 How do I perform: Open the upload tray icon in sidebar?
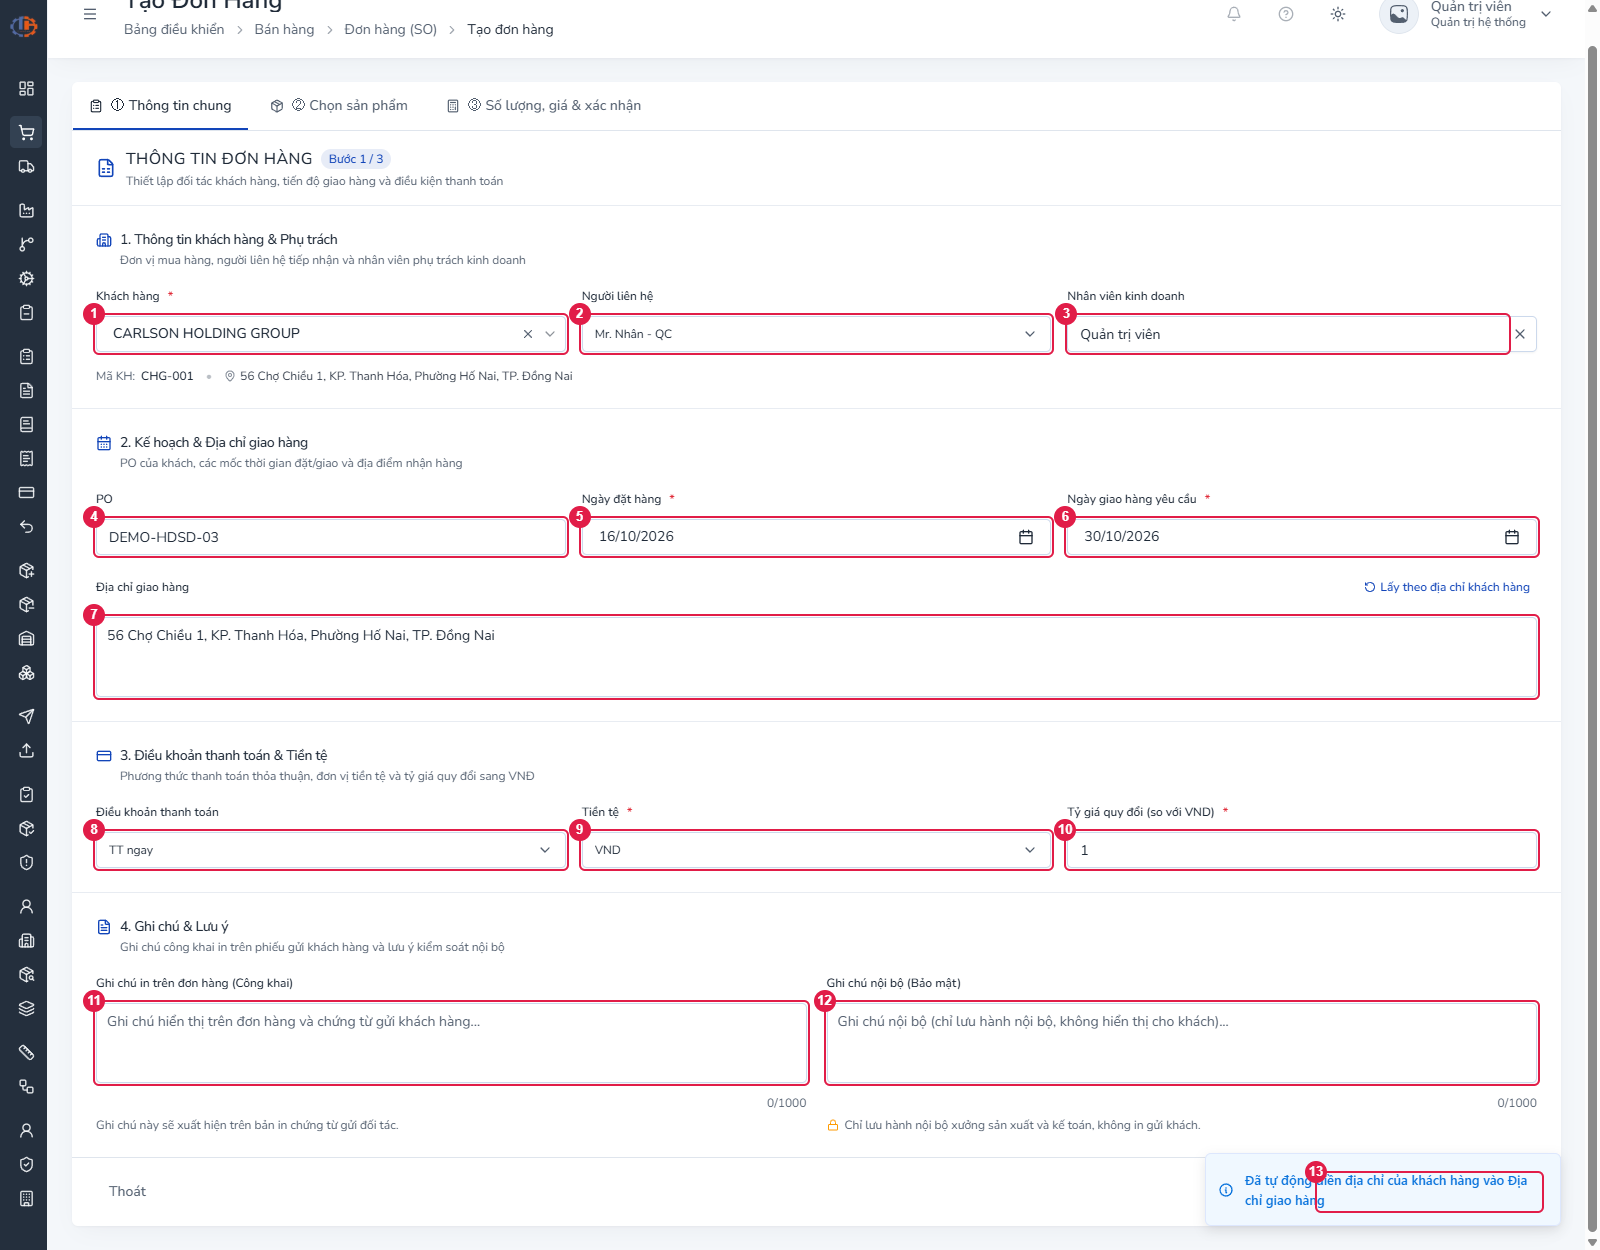click(27, 750)
